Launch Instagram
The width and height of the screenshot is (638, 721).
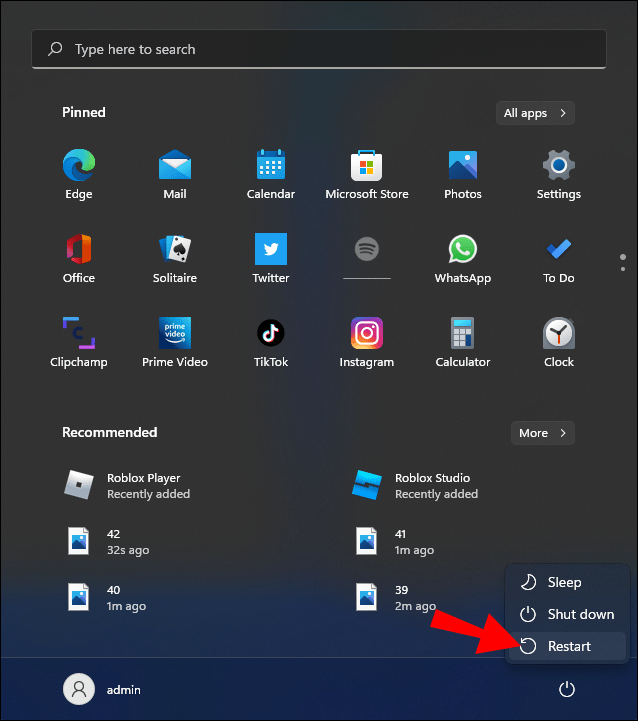pos(367,342)
